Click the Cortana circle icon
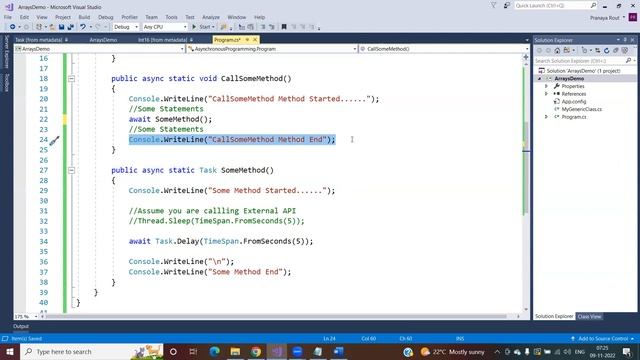 [x=173, y=351]
